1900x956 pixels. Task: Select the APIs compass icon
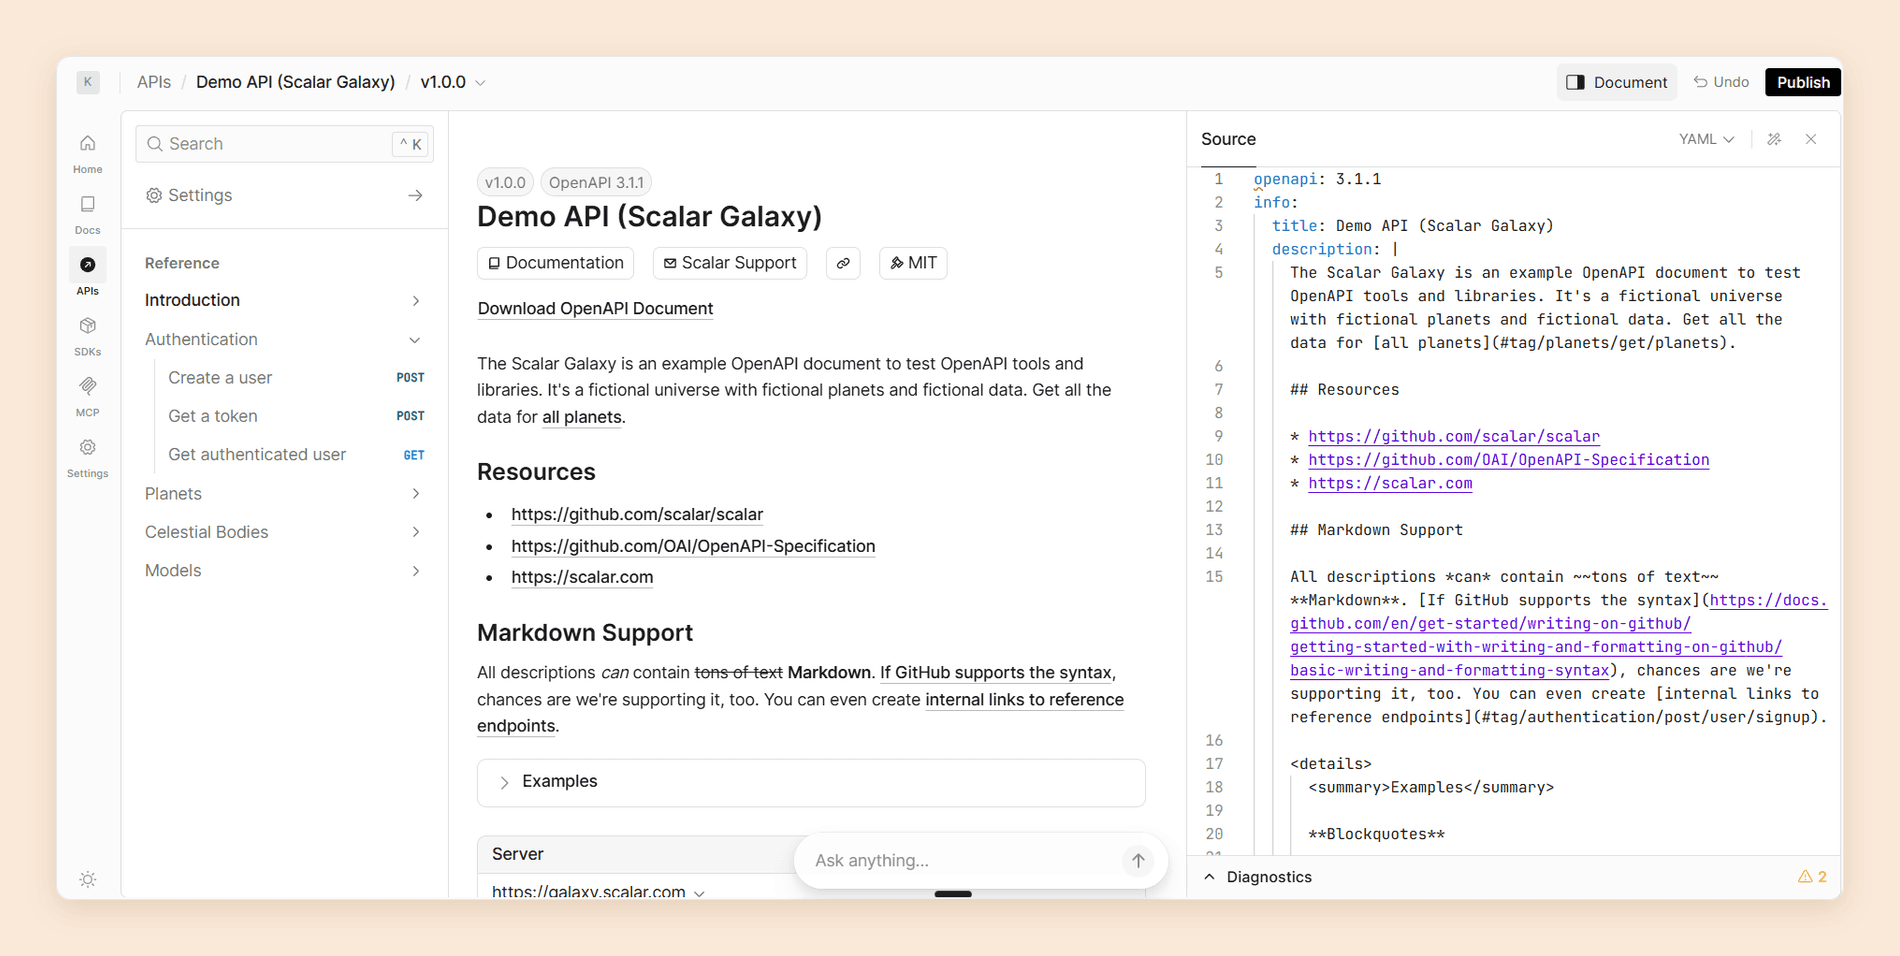[88, 265]
